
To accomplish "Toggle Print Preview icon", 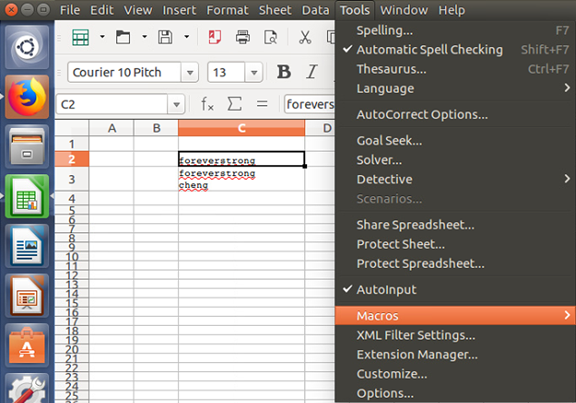I will (x=271, y=37).
